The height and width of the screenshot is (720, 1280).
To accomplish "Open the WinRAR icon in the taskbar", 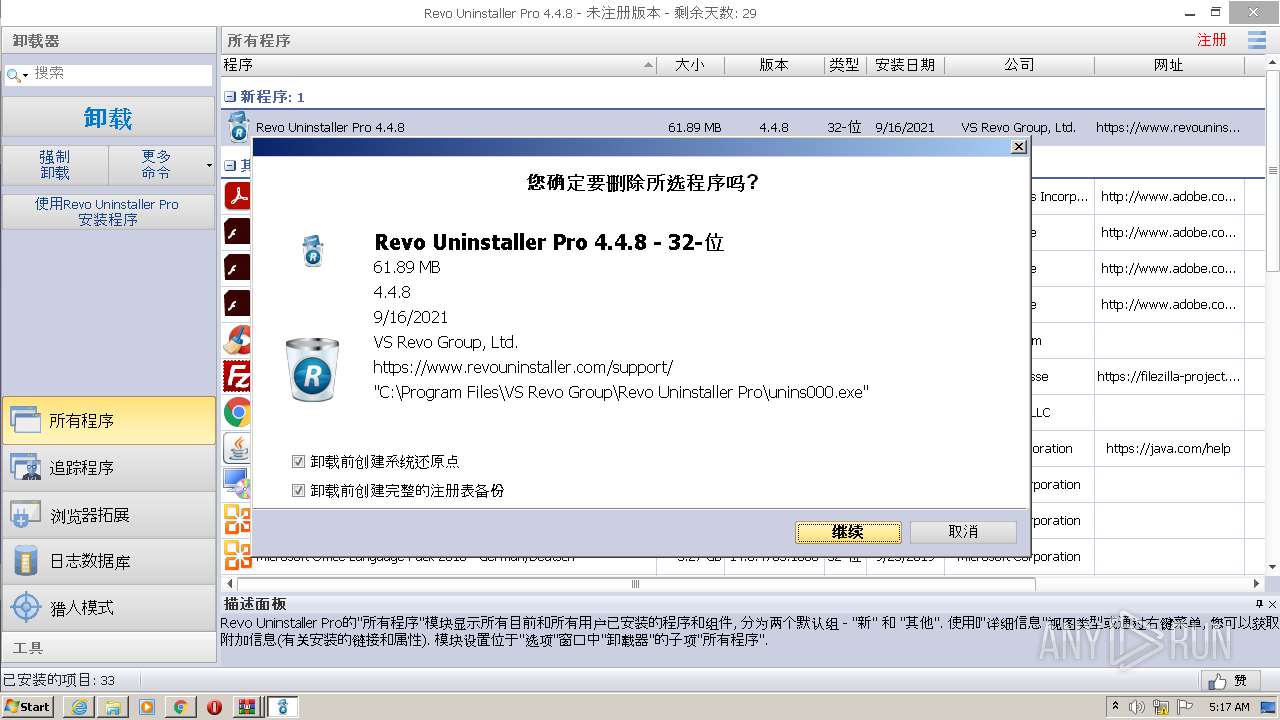I will (247, 707).
